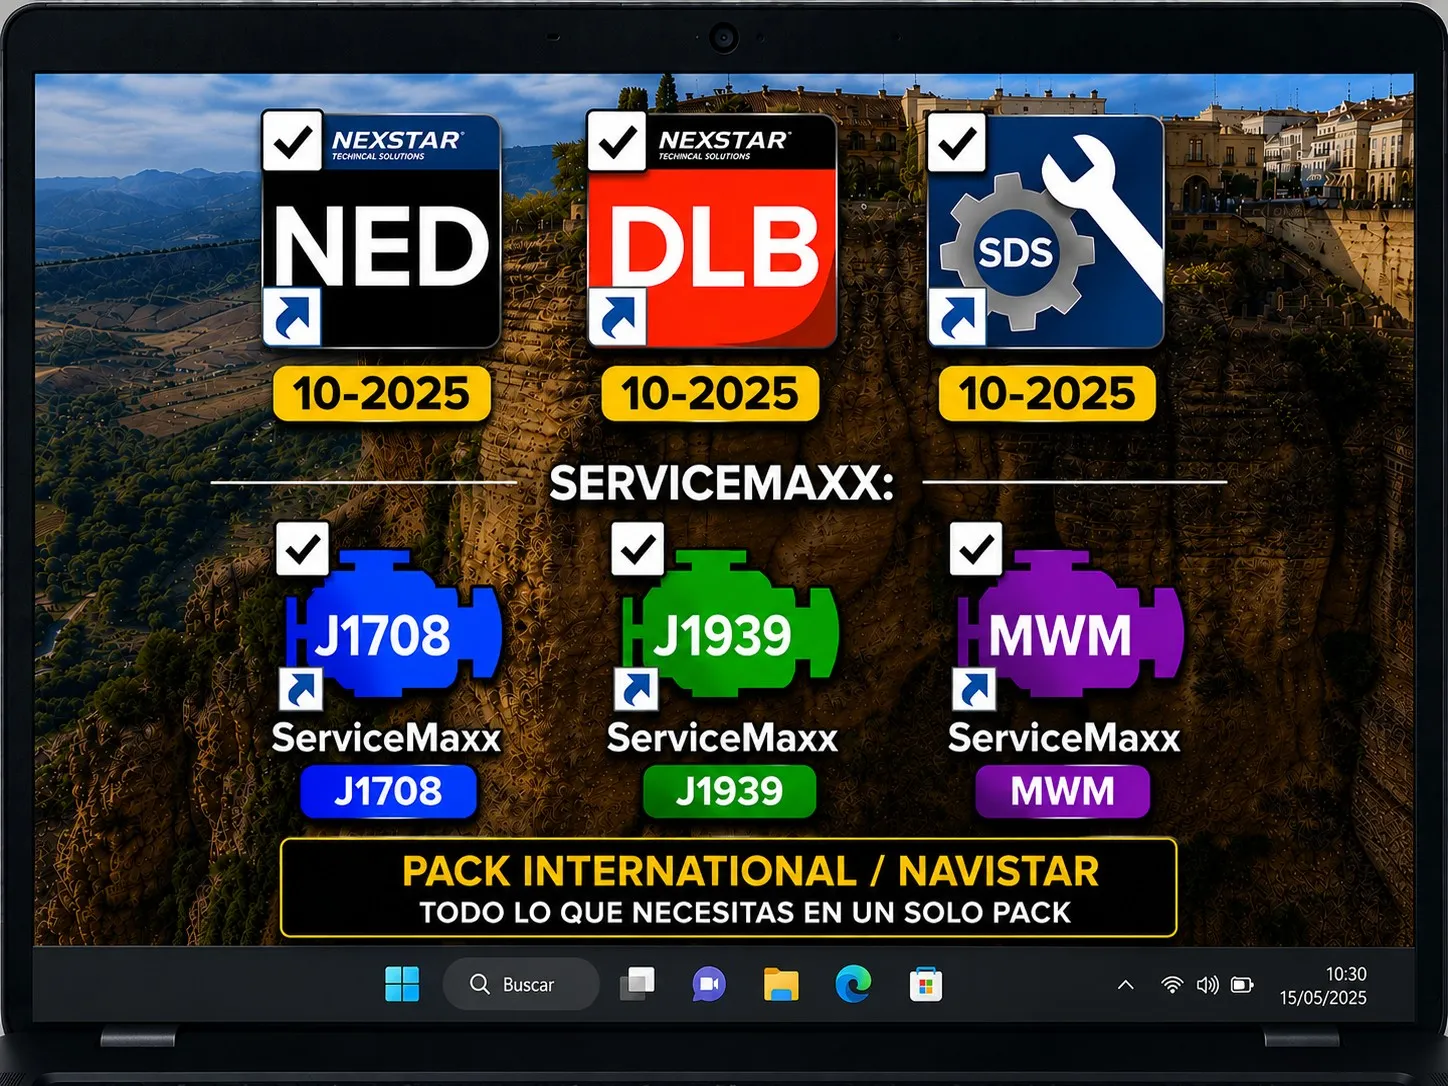Click the PACK INTERNATIONAL / NAVISTAR title
Viewport: 1448px width, 1086px height.
[x=750, y=871]
